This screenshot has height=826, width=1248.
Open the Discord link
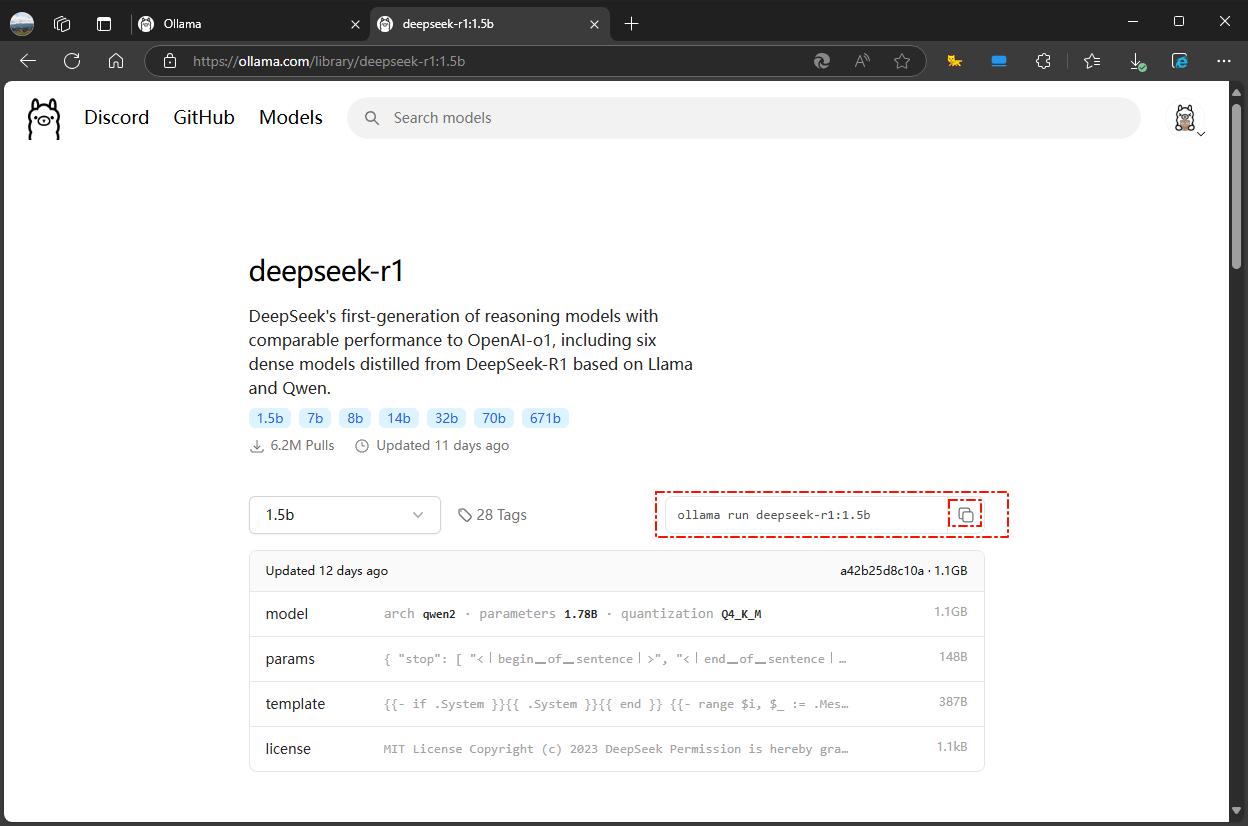point(116,118)
